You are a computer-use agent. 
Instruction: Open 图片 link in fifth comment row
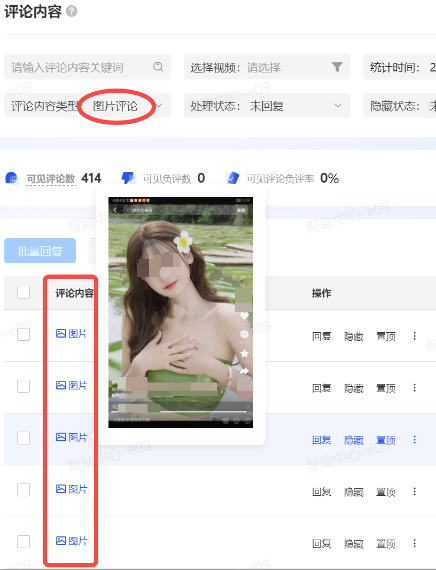[x=72, y=541]
